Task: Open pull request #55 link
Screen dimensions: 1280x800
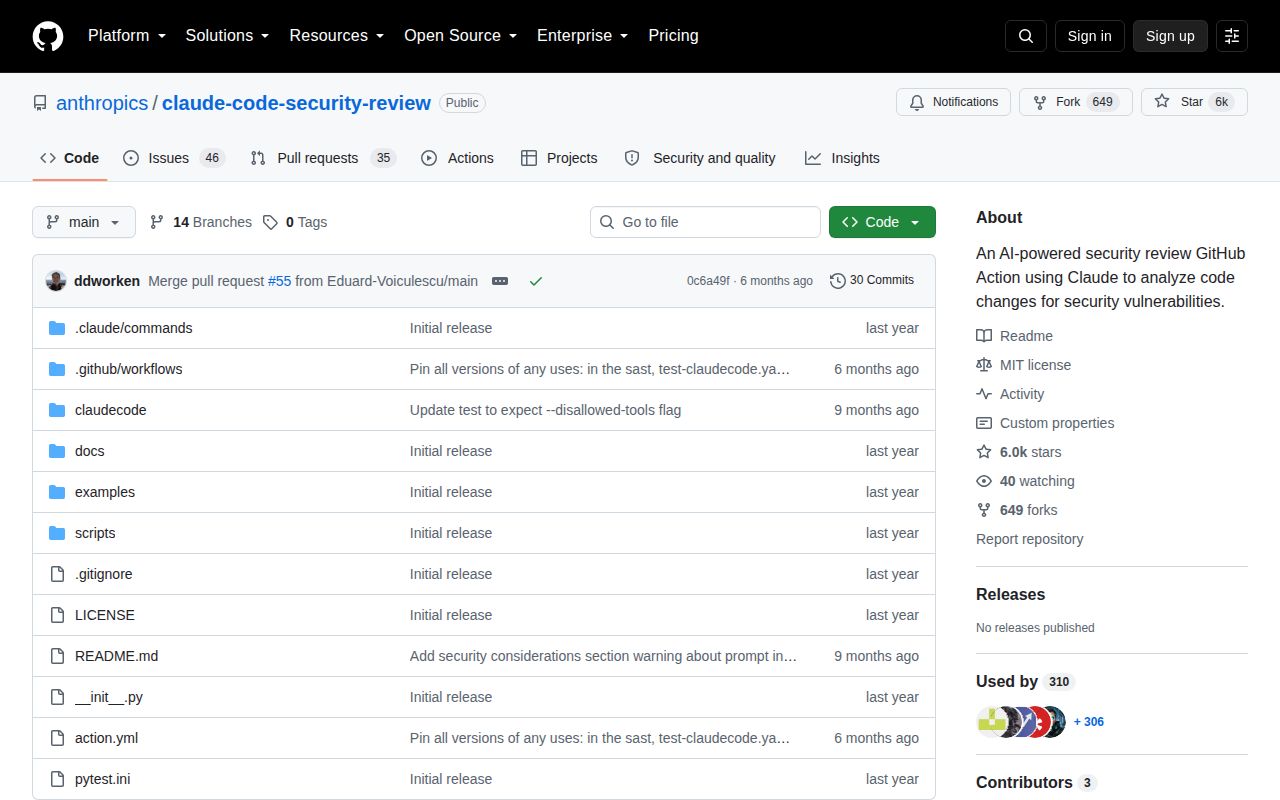Action: point(279,281)
